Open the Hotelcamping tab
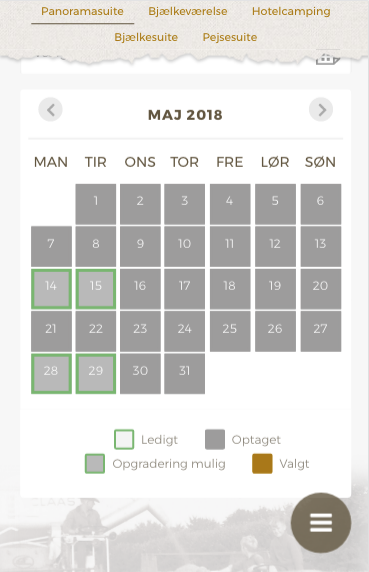The image size is (369, 572). 291,11
